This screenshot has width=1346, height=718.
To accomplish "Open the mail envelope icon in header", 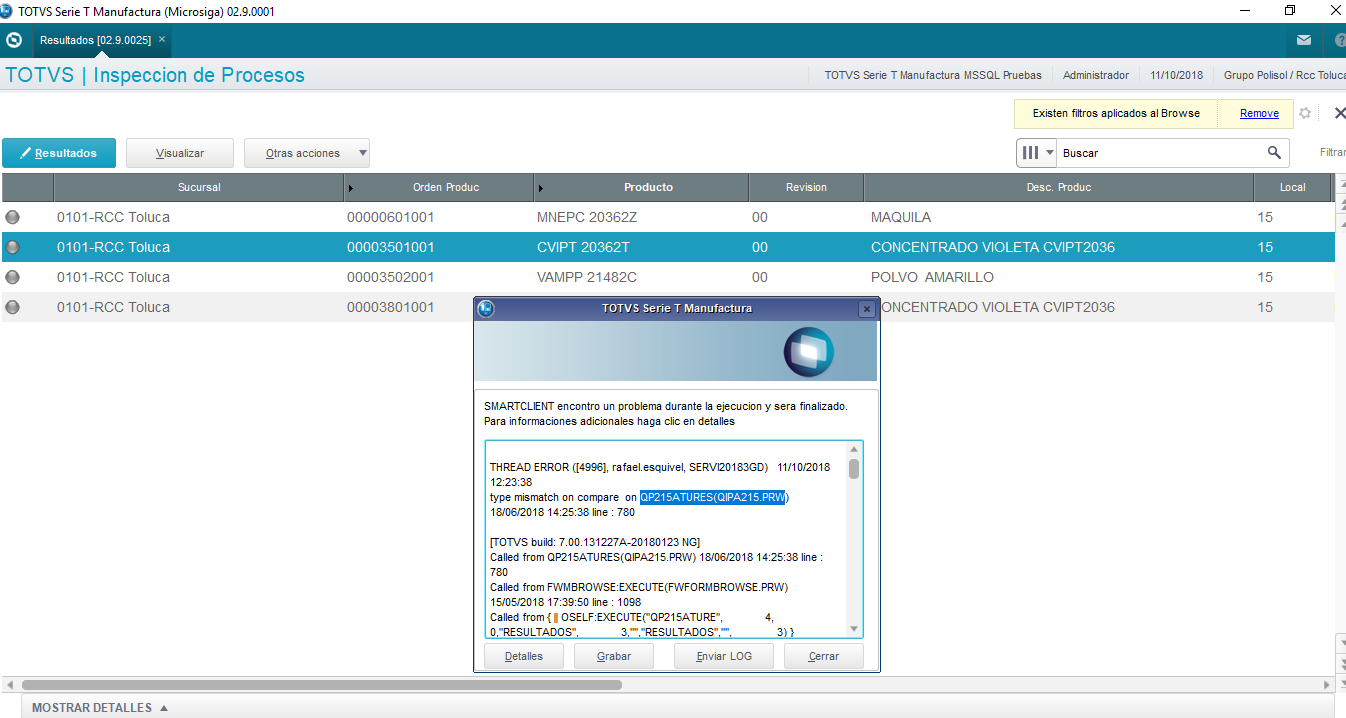I will [x=1304, y=41].
